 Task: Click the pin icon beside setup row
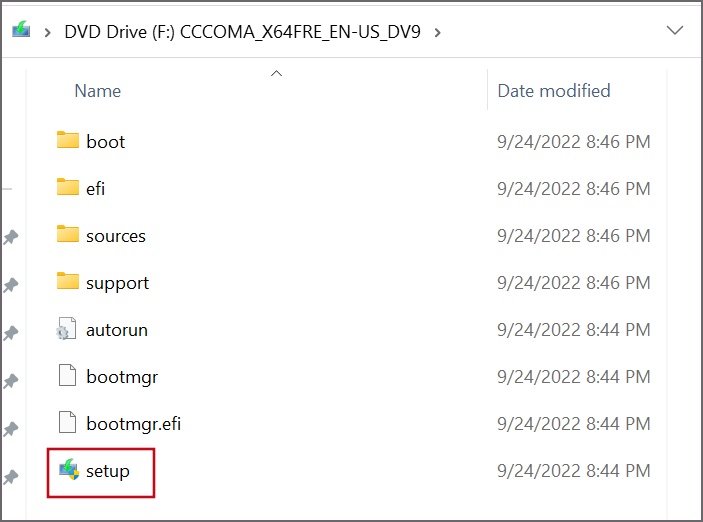coord(11,477)
